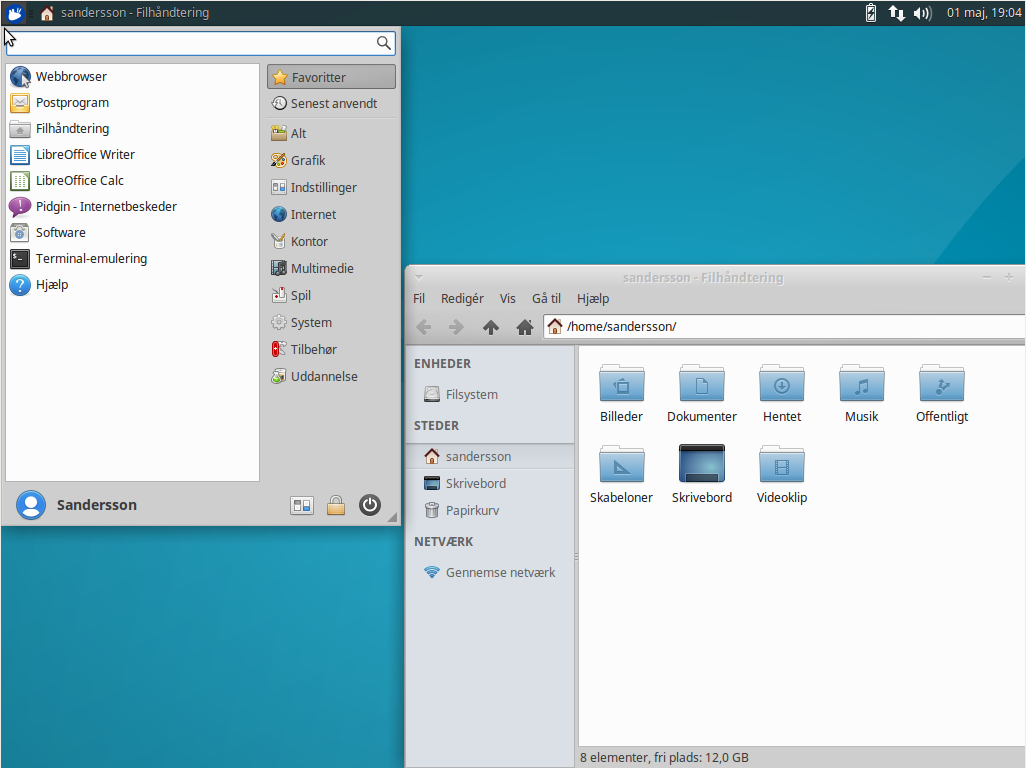Select the Skrivebord folder icon in file view

coord(701,475)
